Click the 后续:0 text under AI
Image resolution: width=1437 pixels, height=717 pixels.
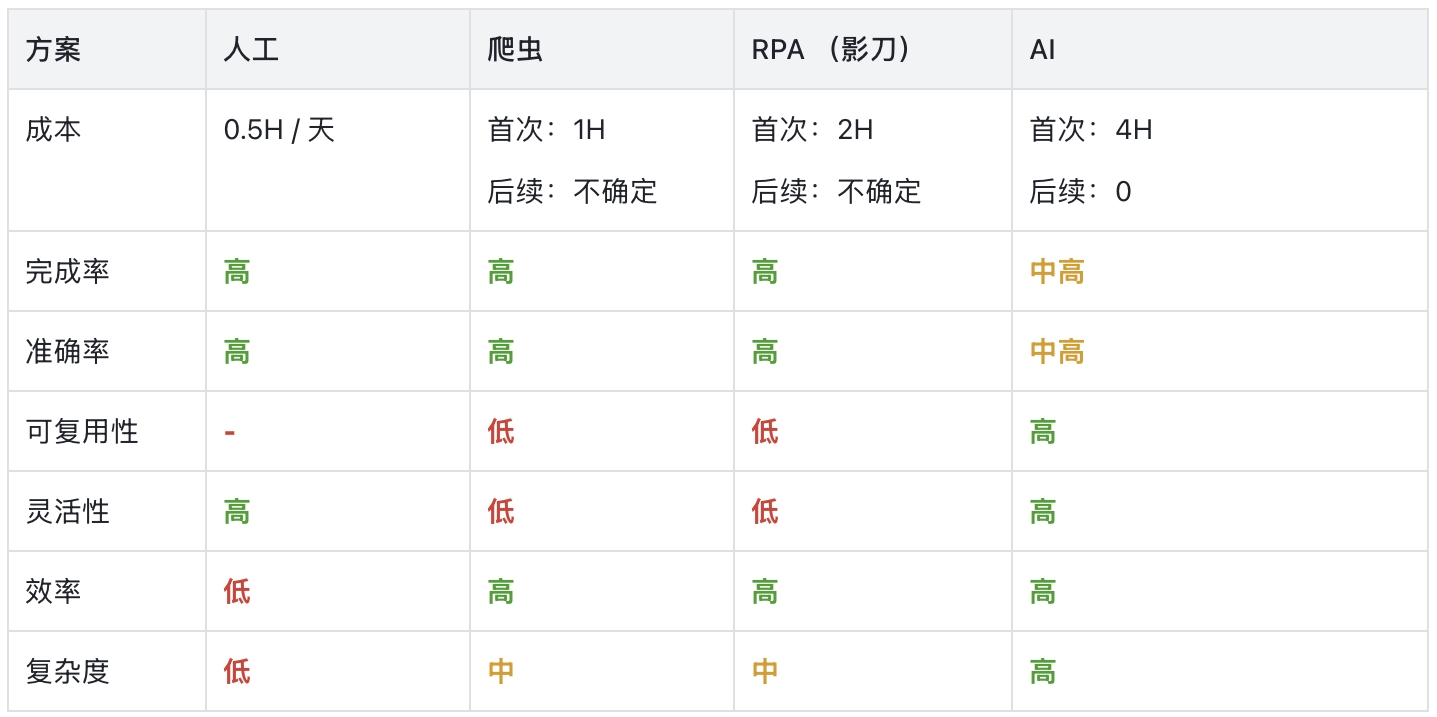(x=1080, y=191)
